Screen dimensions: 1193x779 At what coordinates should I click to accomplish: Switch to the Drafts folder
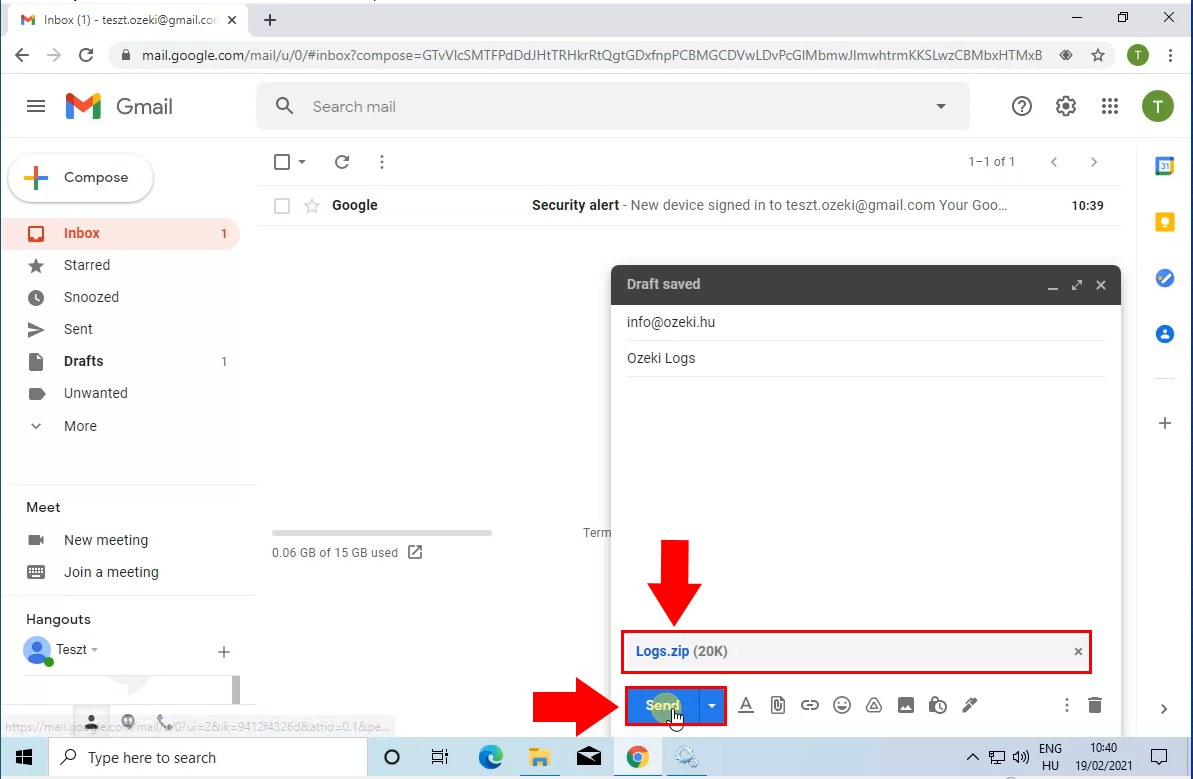click(83, 361)
